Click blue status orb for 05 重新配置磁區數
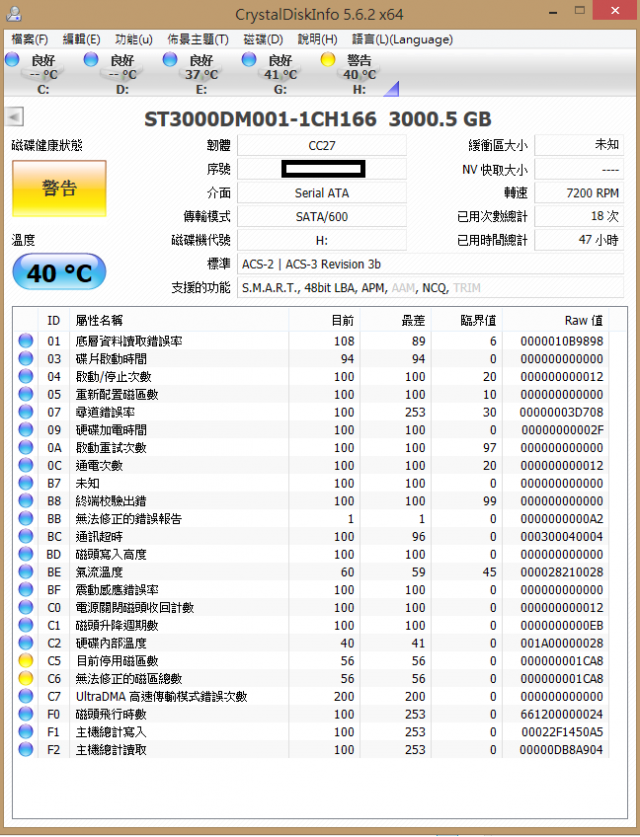The width and height of the screenshot is (640, 837). [x=26, y=394]
